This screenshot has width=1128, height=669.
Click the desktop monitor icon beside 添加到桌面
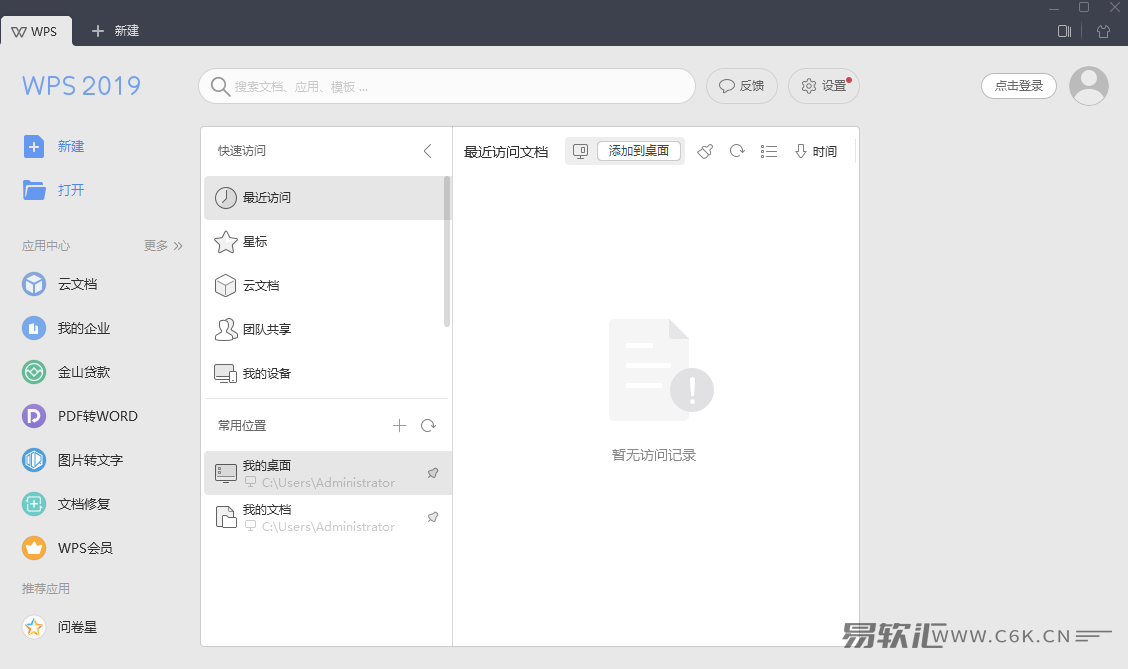581,151
